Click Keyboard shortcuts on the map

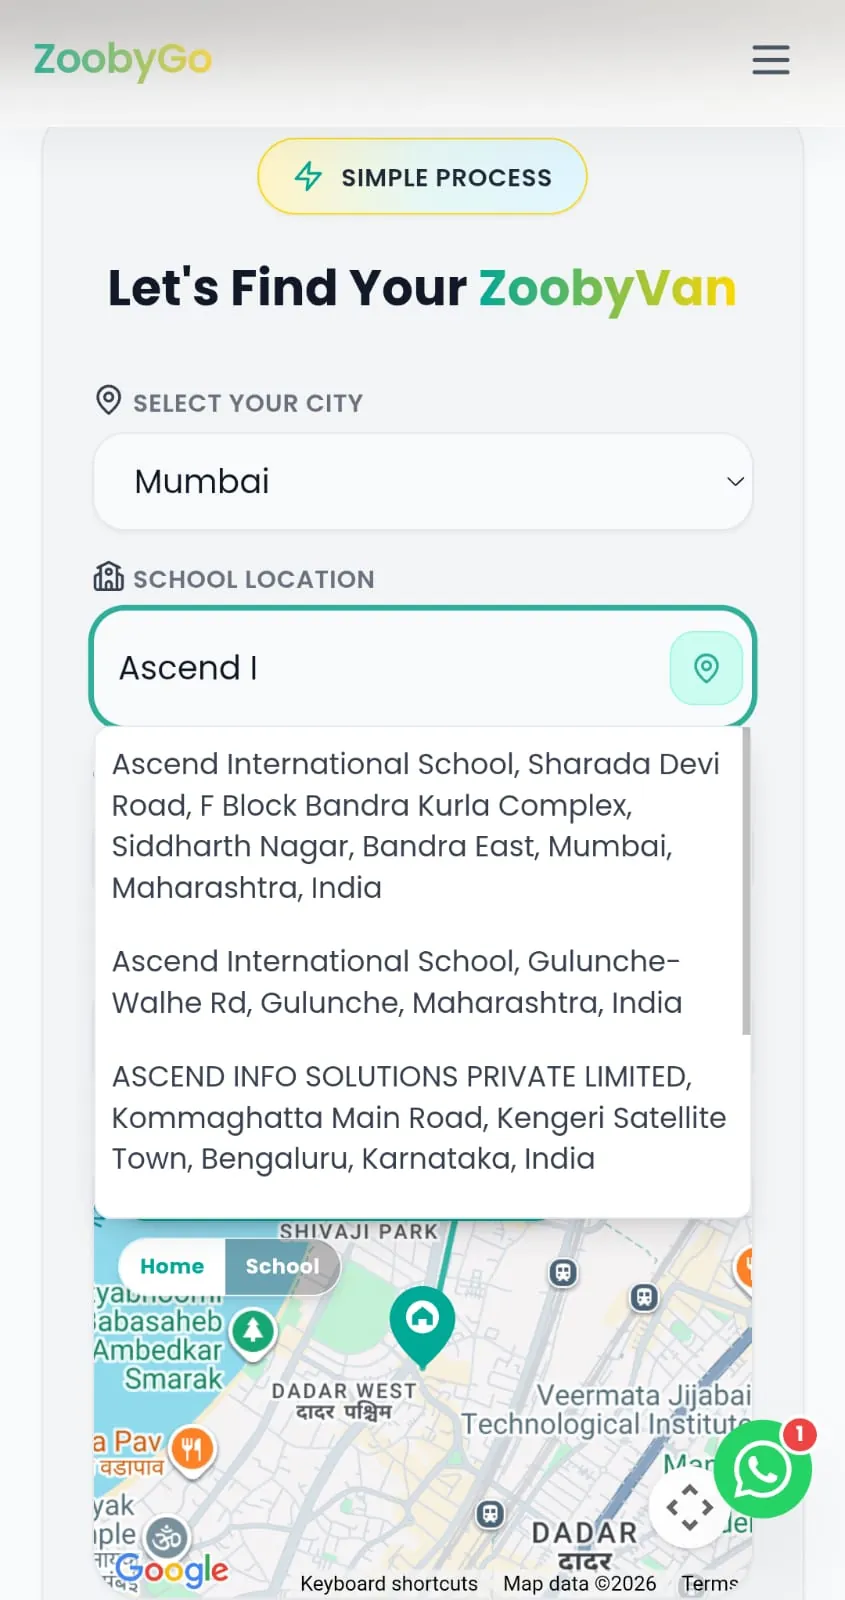pos(389,1583)
